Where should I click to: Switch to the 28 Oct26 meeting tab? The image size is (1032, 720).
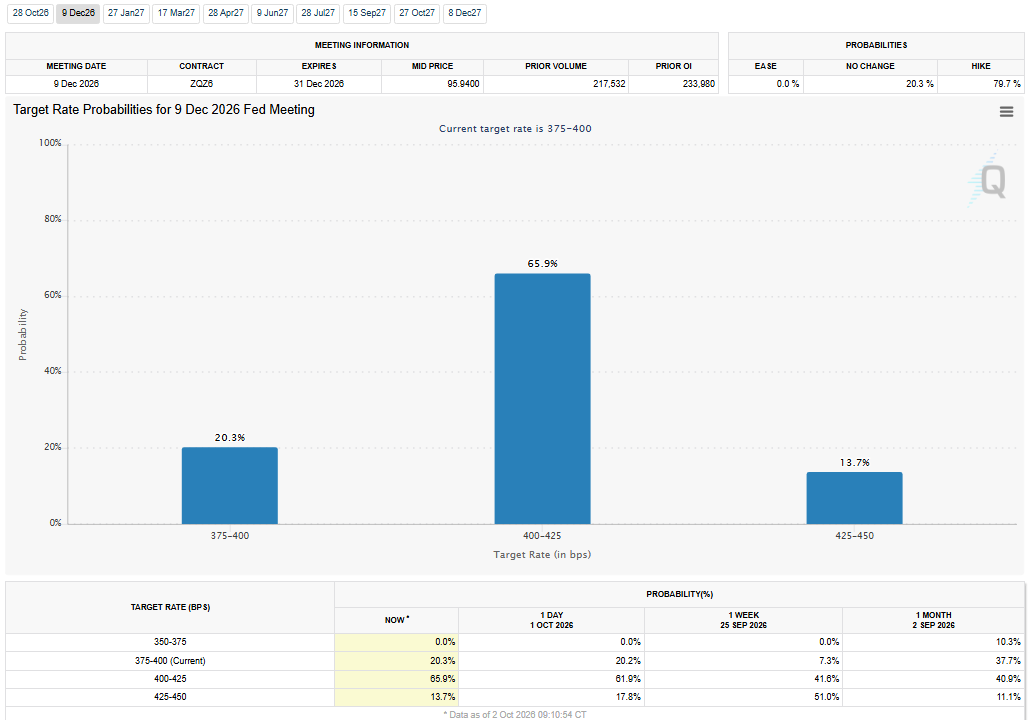pos(30,13)
